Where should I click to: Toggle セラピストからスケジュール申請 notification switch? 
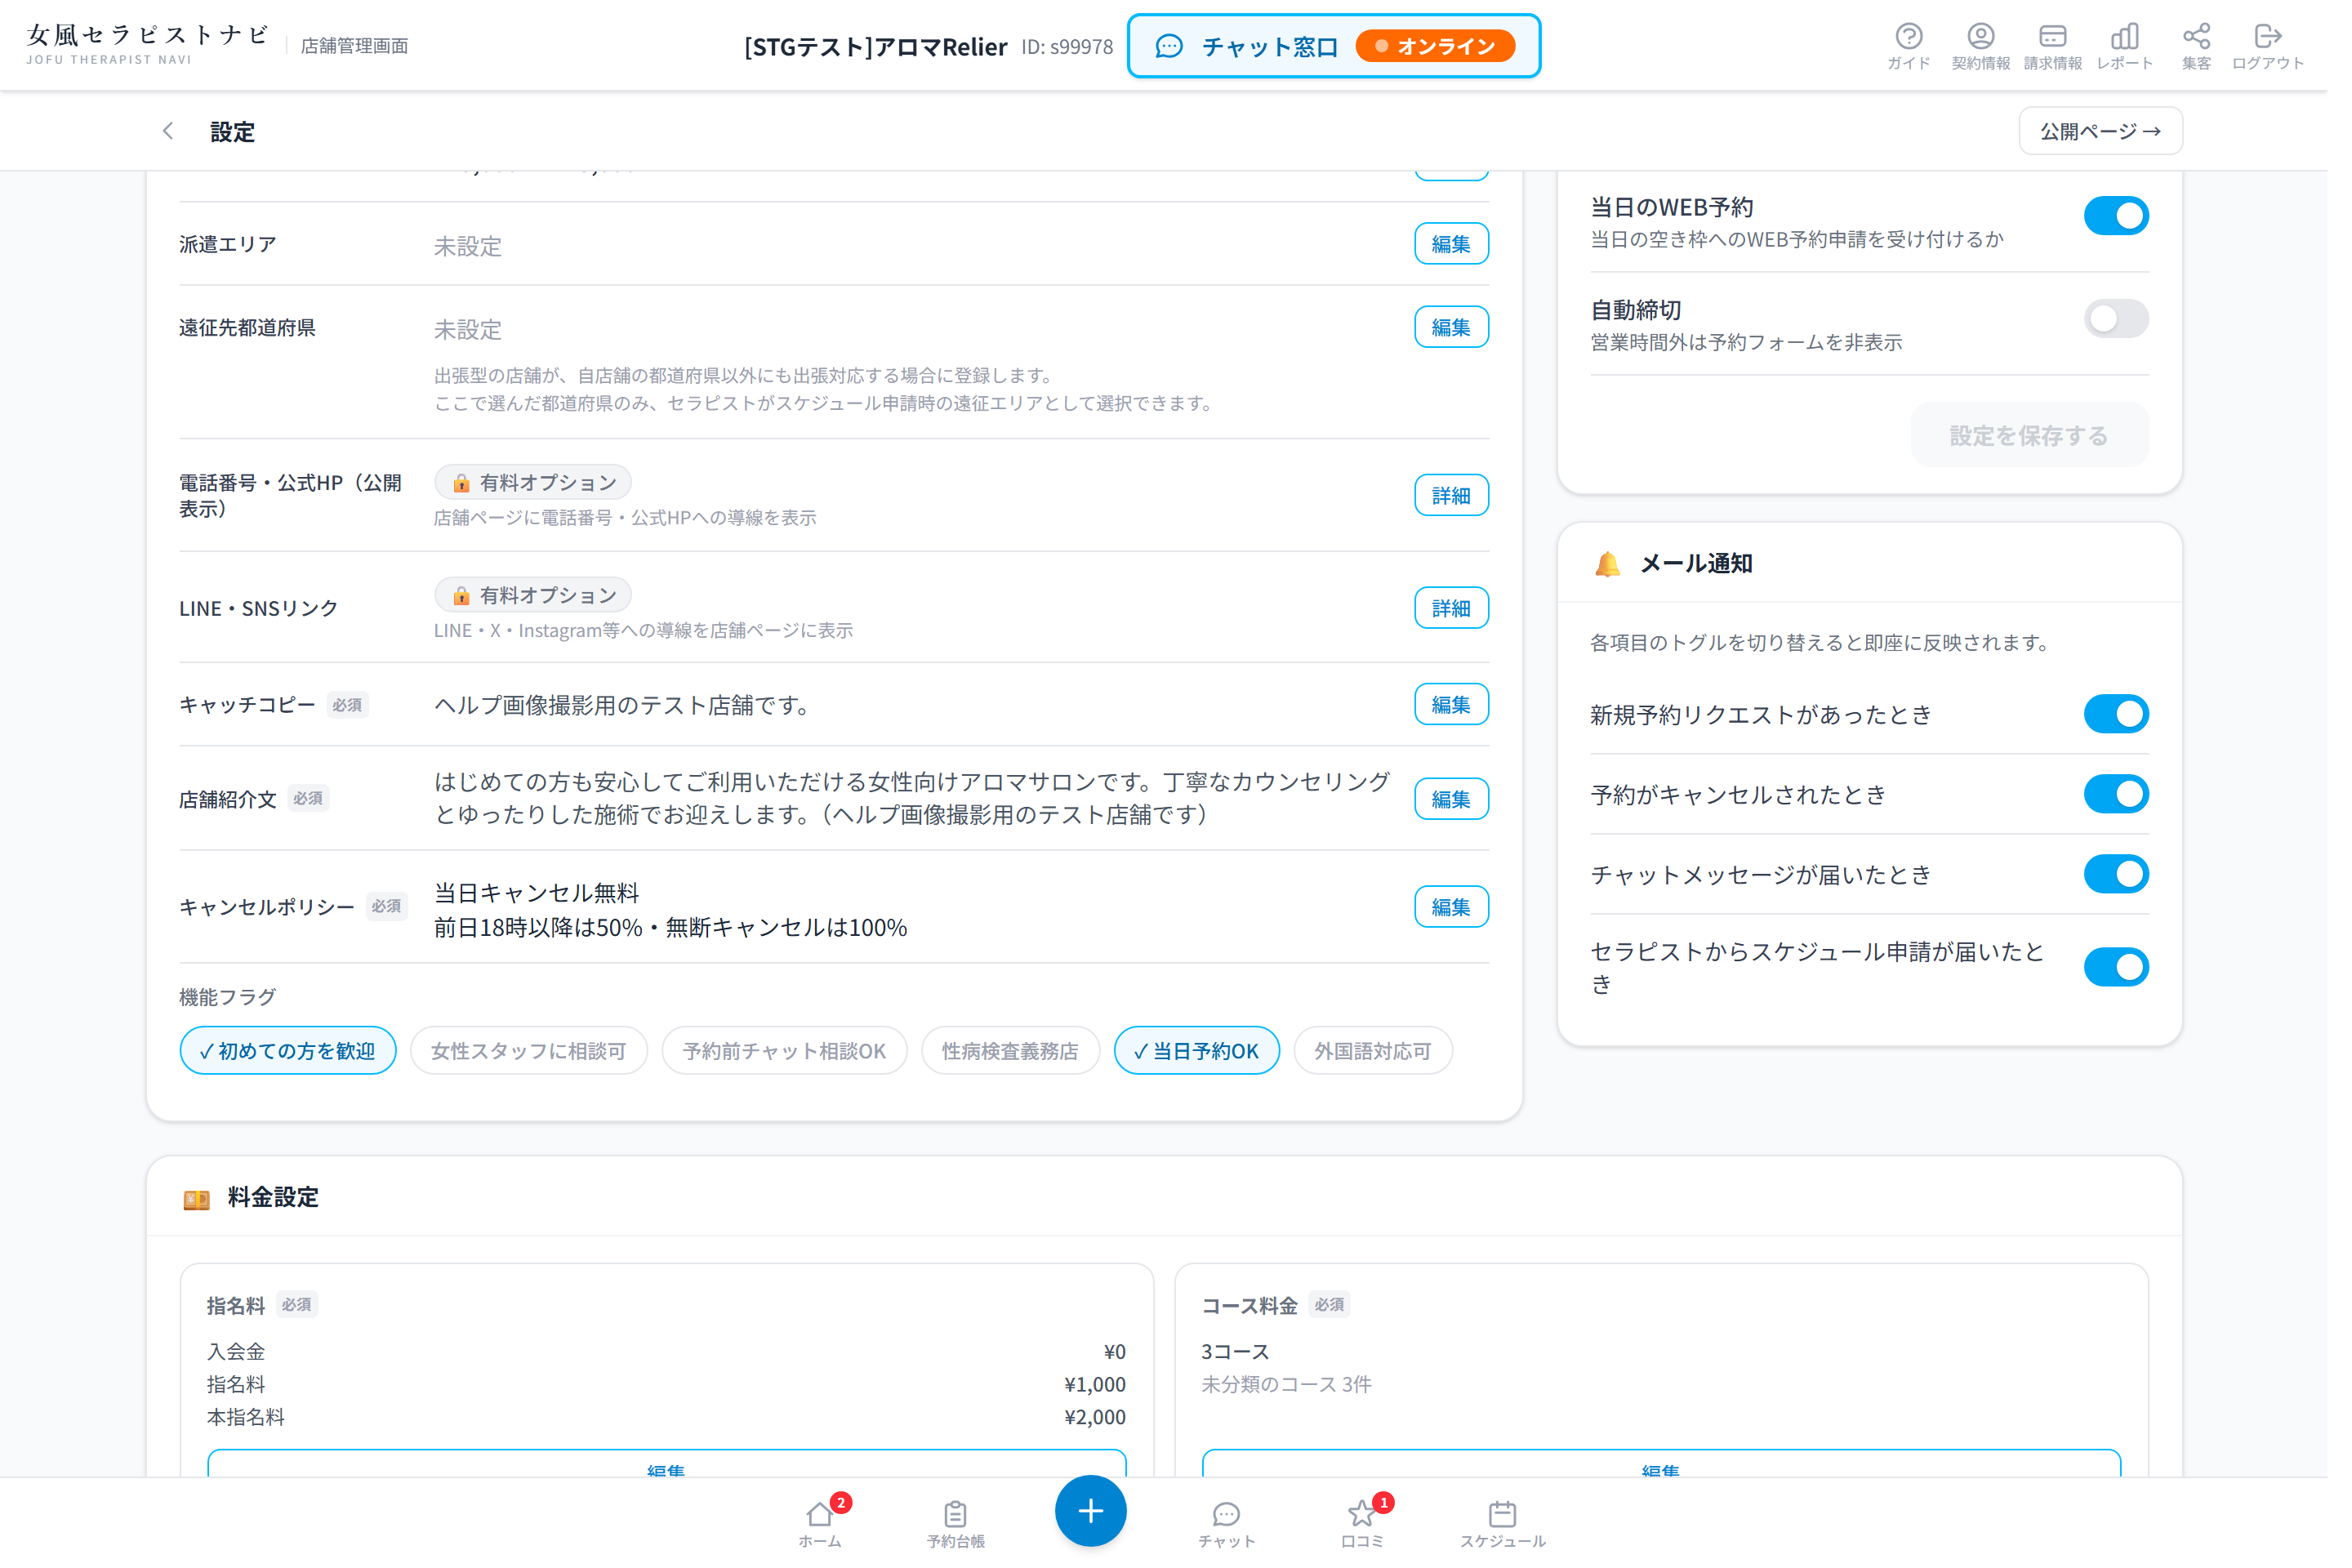pos(2138,977)
